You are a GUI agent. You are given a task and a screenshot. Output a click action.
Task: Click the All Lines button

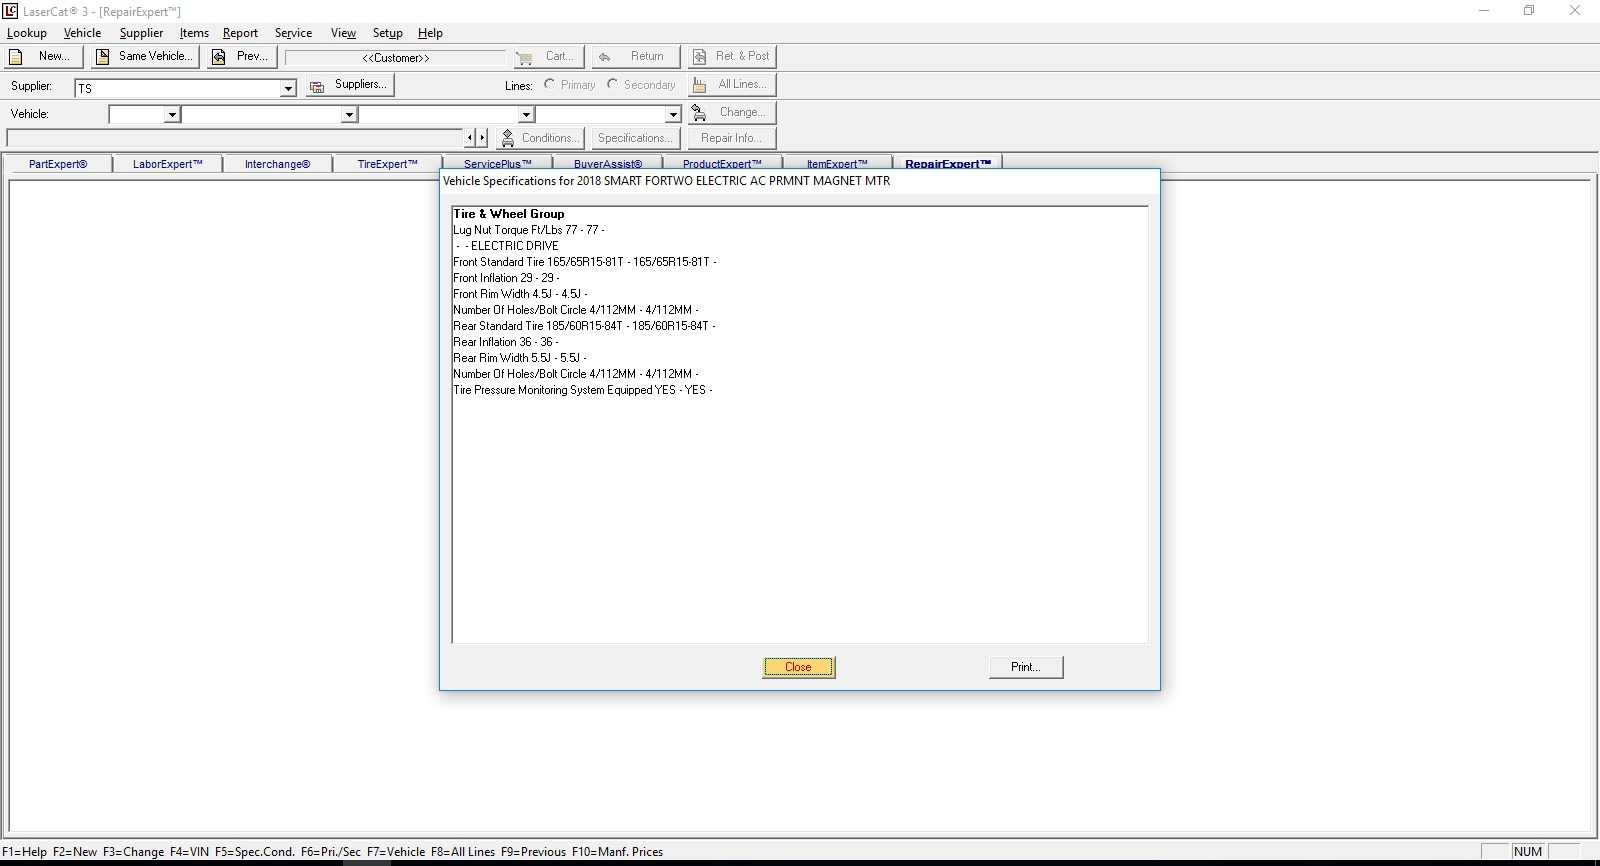[x=732, y=85]
